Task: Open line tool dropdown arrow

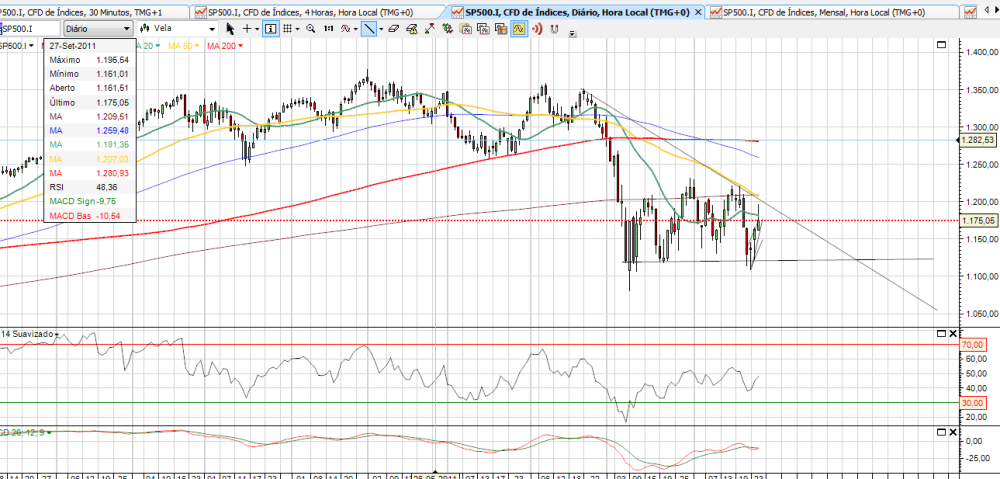Action: pyautogui.click(x=381, y=29)
